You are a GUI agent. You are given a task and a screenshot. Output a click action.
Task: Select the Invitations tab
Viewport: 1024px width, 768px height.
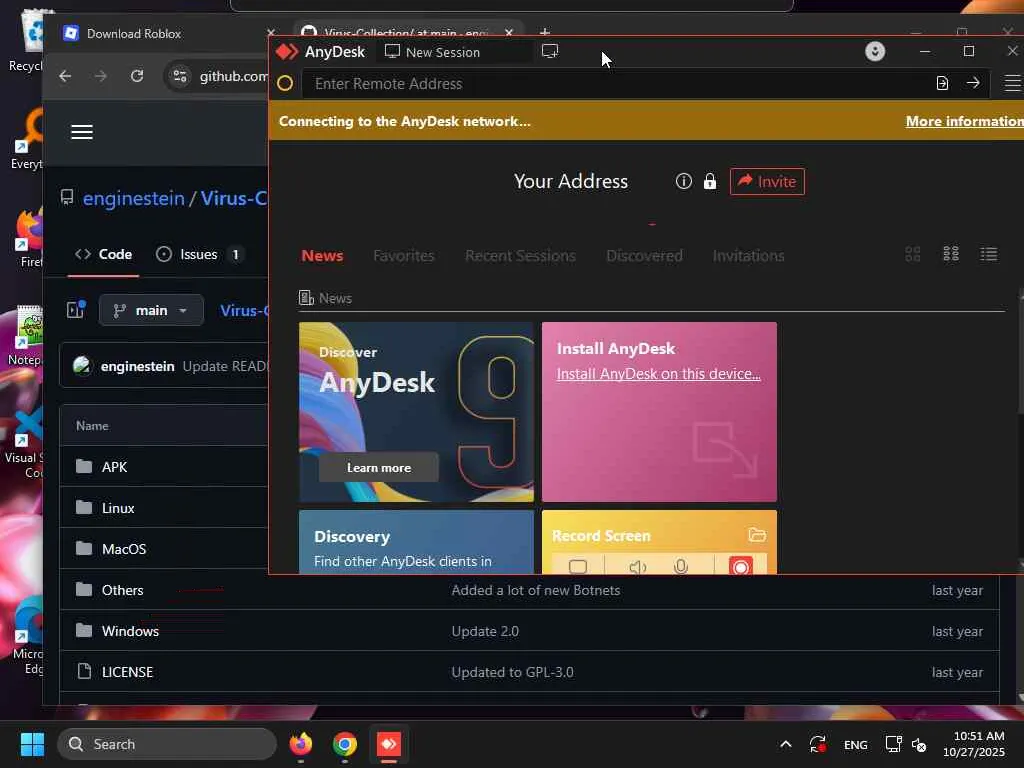[x=748, y=255]
